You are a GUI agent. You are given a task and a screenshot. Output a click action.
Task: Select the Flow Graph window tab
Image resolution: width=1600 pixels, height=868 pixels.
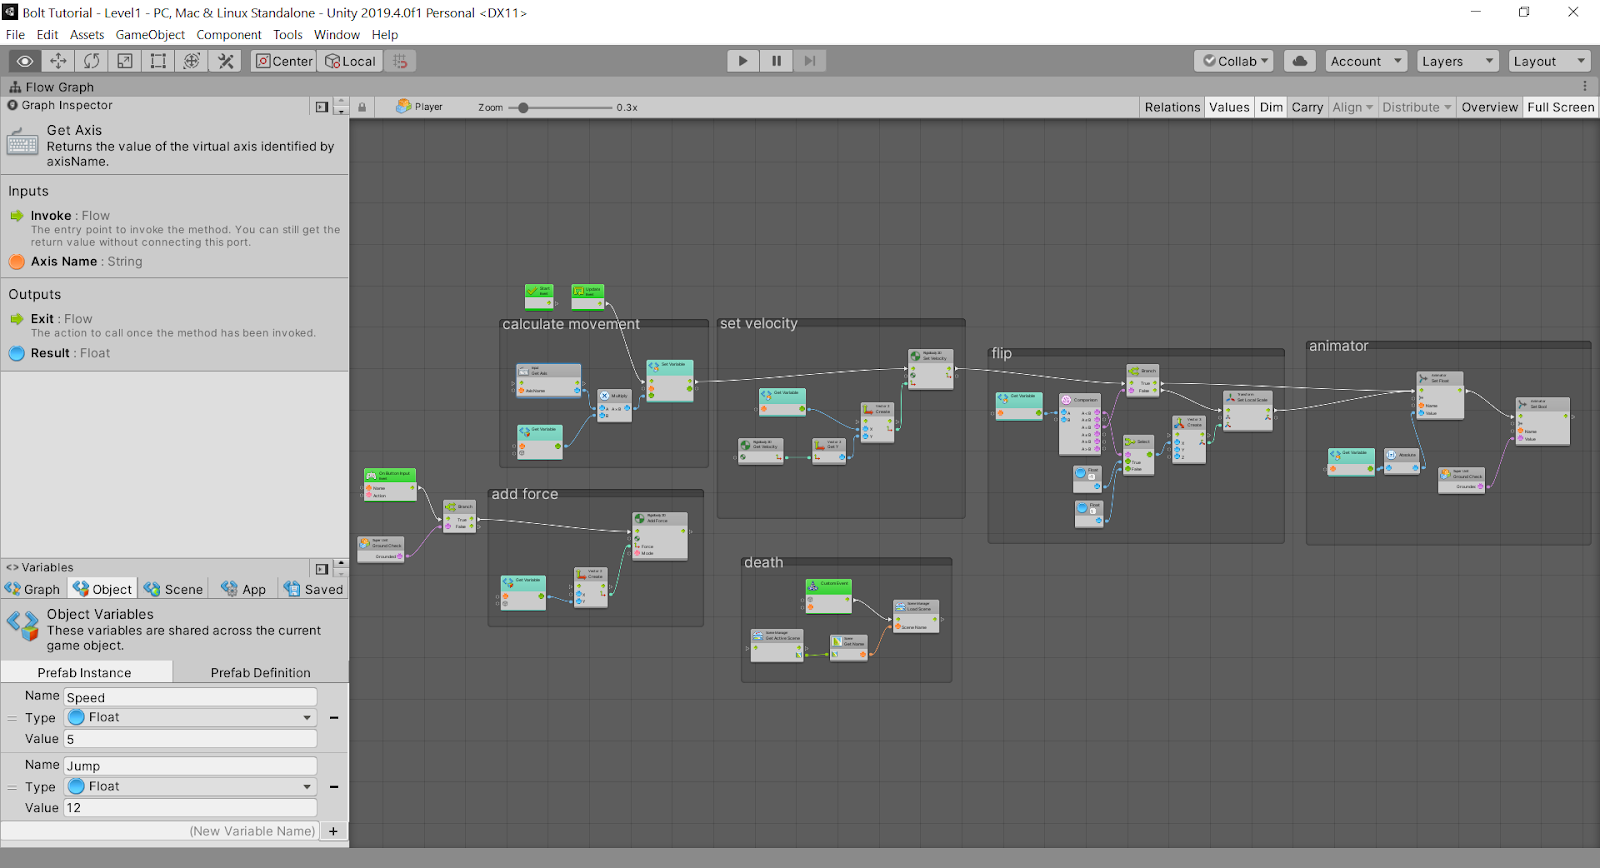tap(52, 87)
